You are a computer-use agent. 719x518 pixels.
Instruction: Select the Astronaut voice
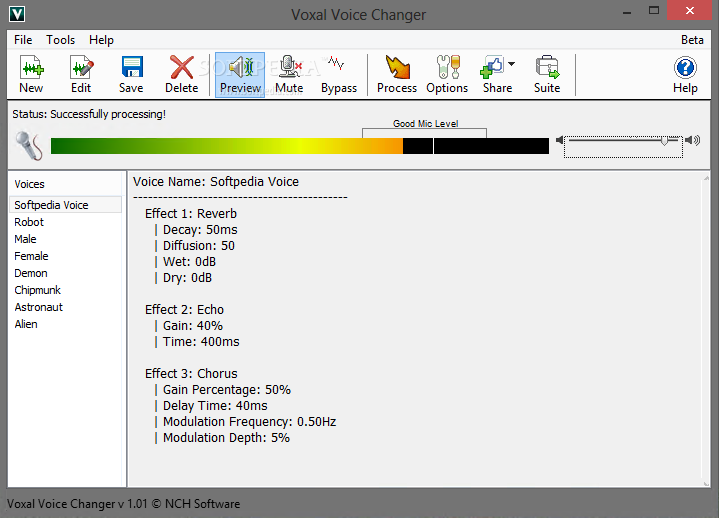click(39, 307)
